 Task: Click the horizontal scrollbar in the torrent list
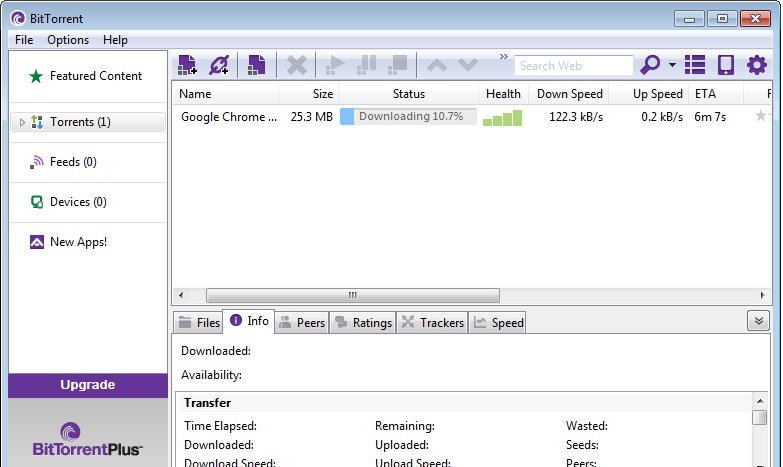(352, 296)
